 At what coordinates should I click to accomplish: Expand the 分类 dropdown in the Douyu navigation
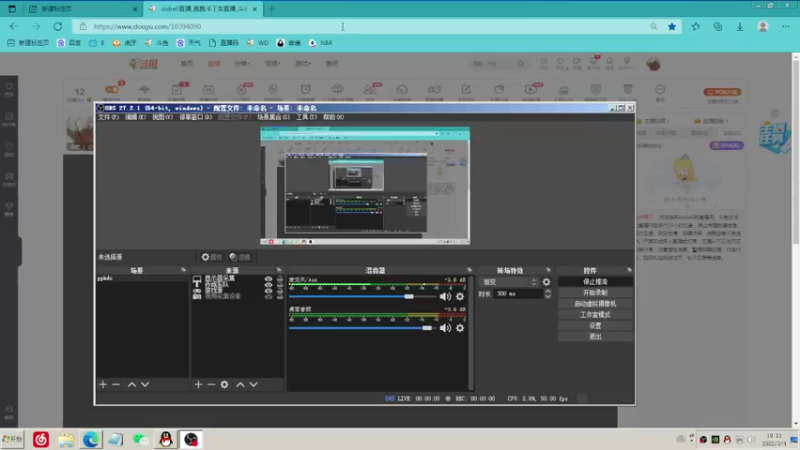pos(242,64)
